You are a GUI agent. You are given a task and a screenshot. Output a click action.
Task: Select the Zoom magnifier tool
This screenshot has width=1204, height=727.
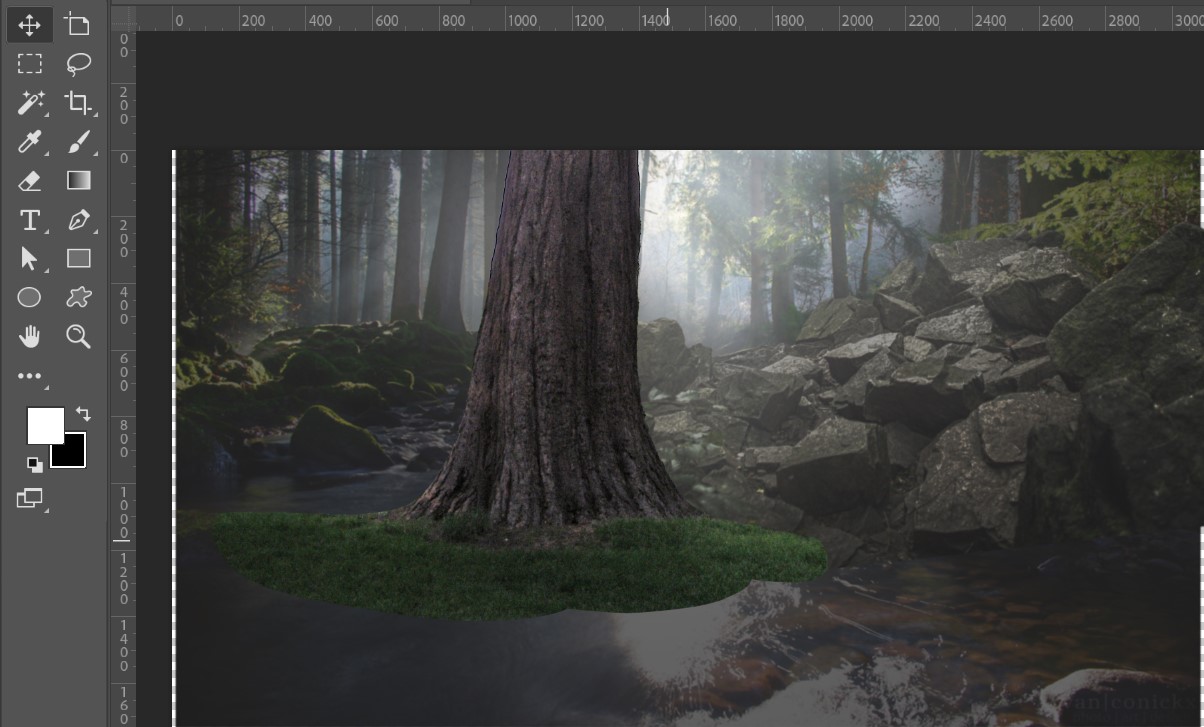coord(78,337)
